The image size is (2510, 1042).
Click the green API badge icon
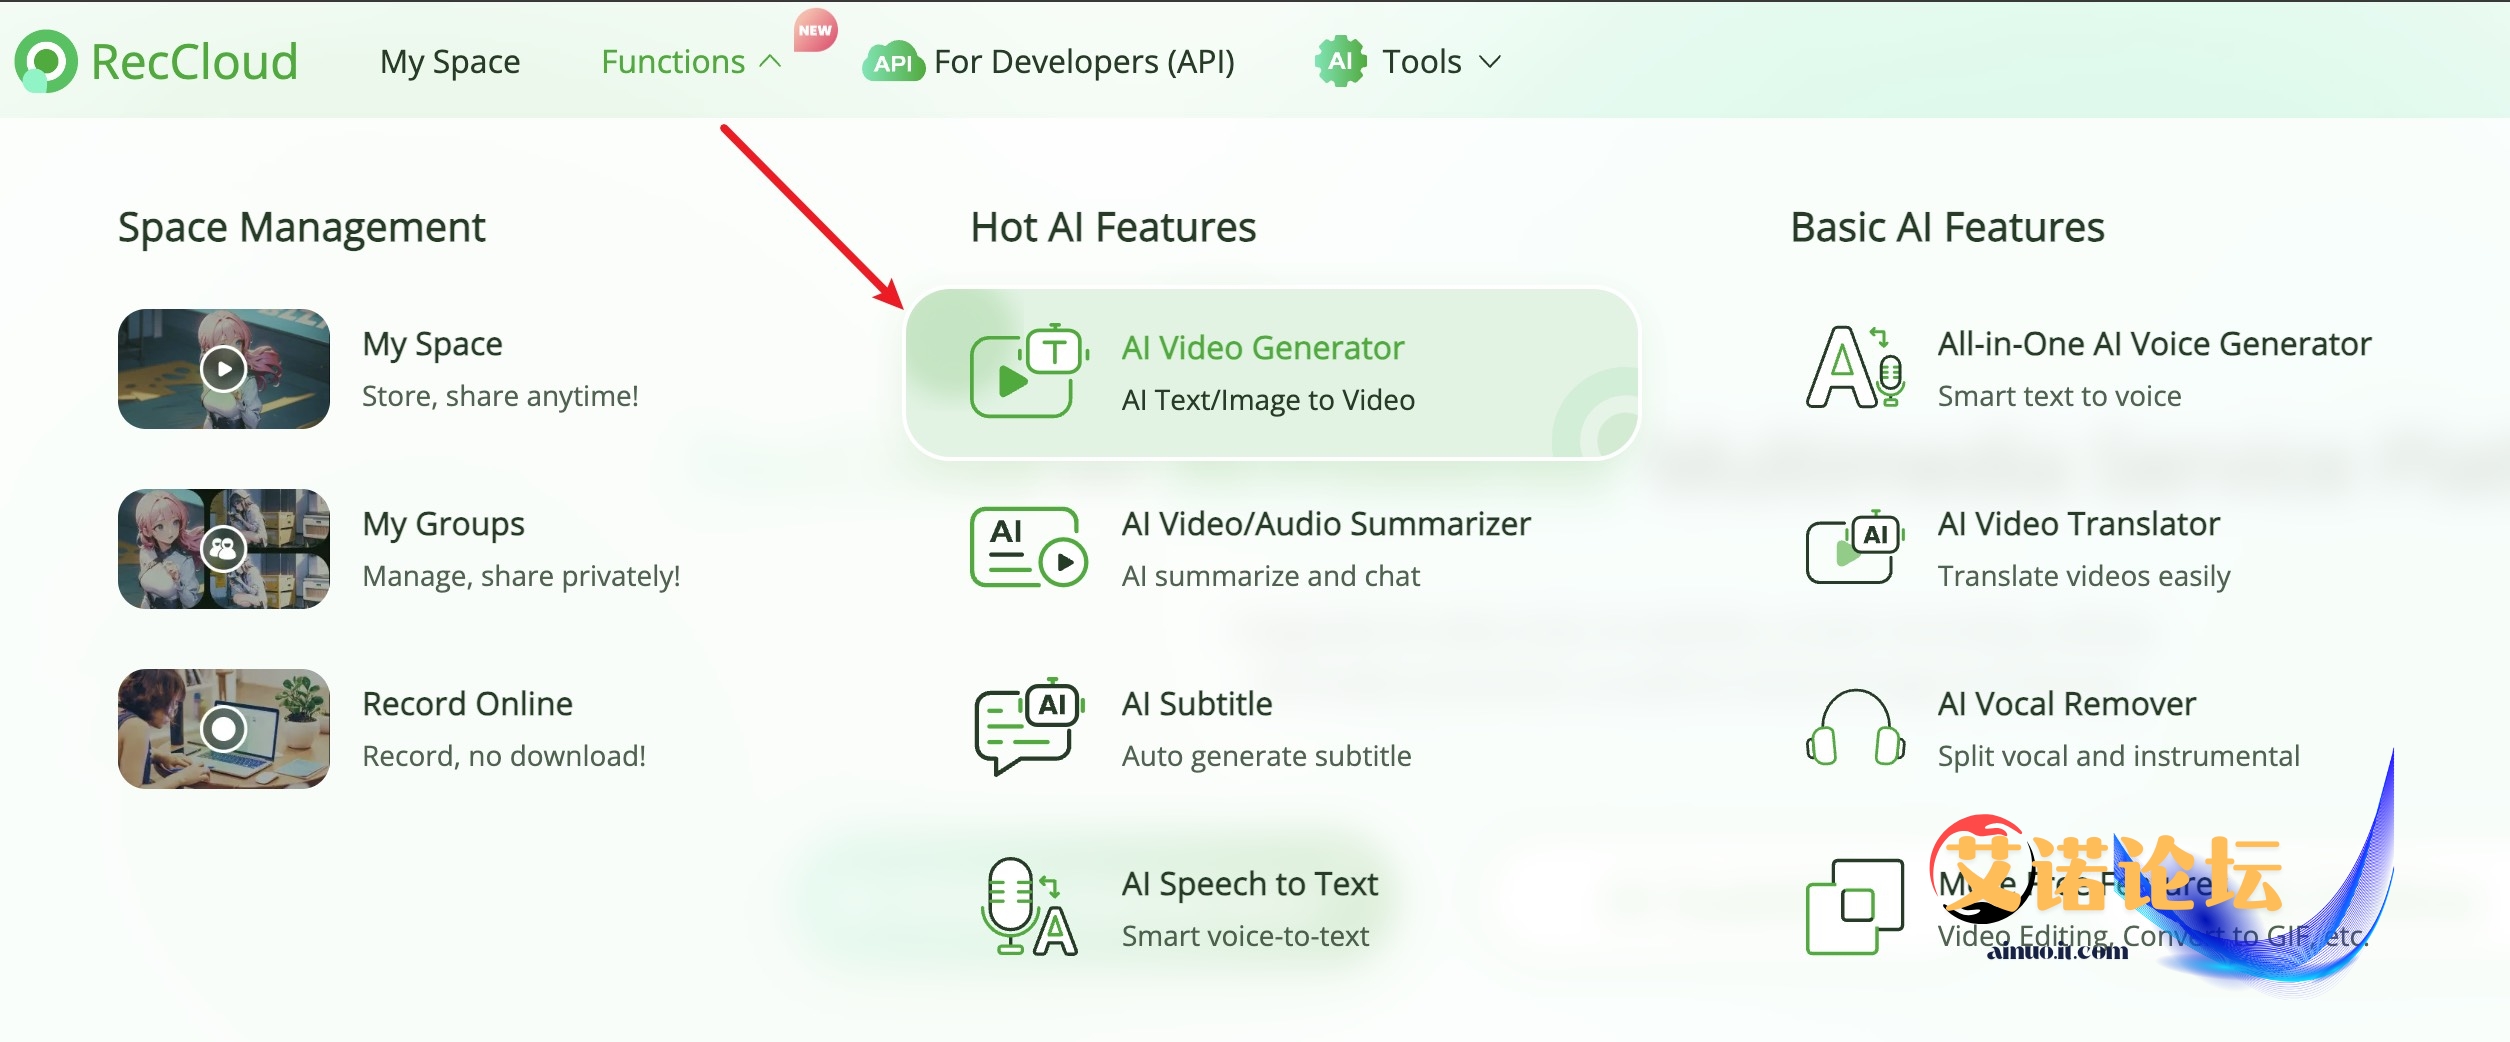click(892, 63)
